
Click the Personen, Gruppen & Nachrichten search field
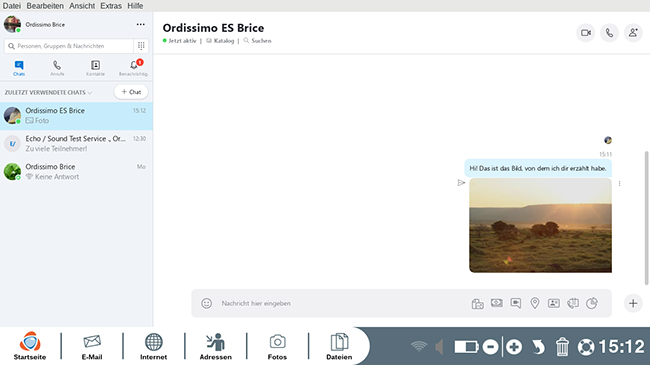[x=69, y=46]
